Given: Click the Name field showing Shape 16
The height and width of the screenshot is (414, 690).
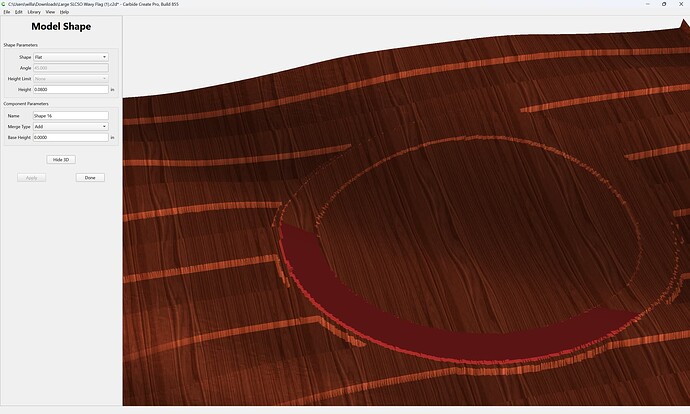Looking at the screenshot, I should point(71,116).
